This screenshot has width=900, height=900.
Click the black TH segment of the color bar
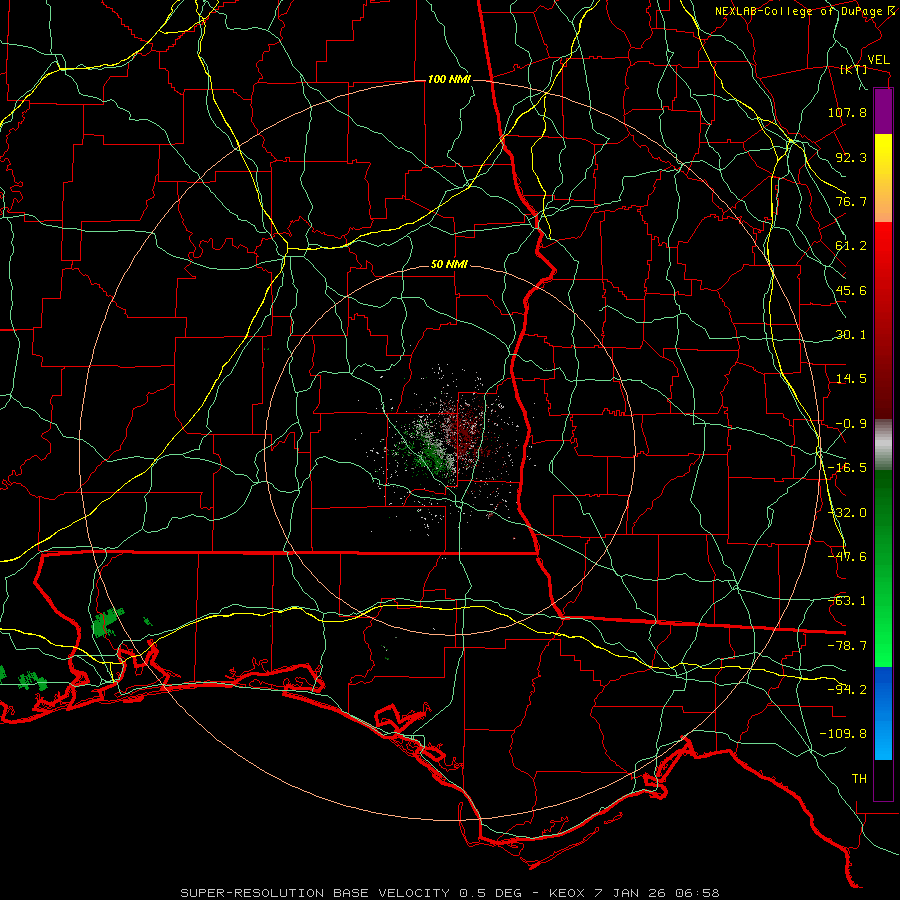[x=883, y=780]
